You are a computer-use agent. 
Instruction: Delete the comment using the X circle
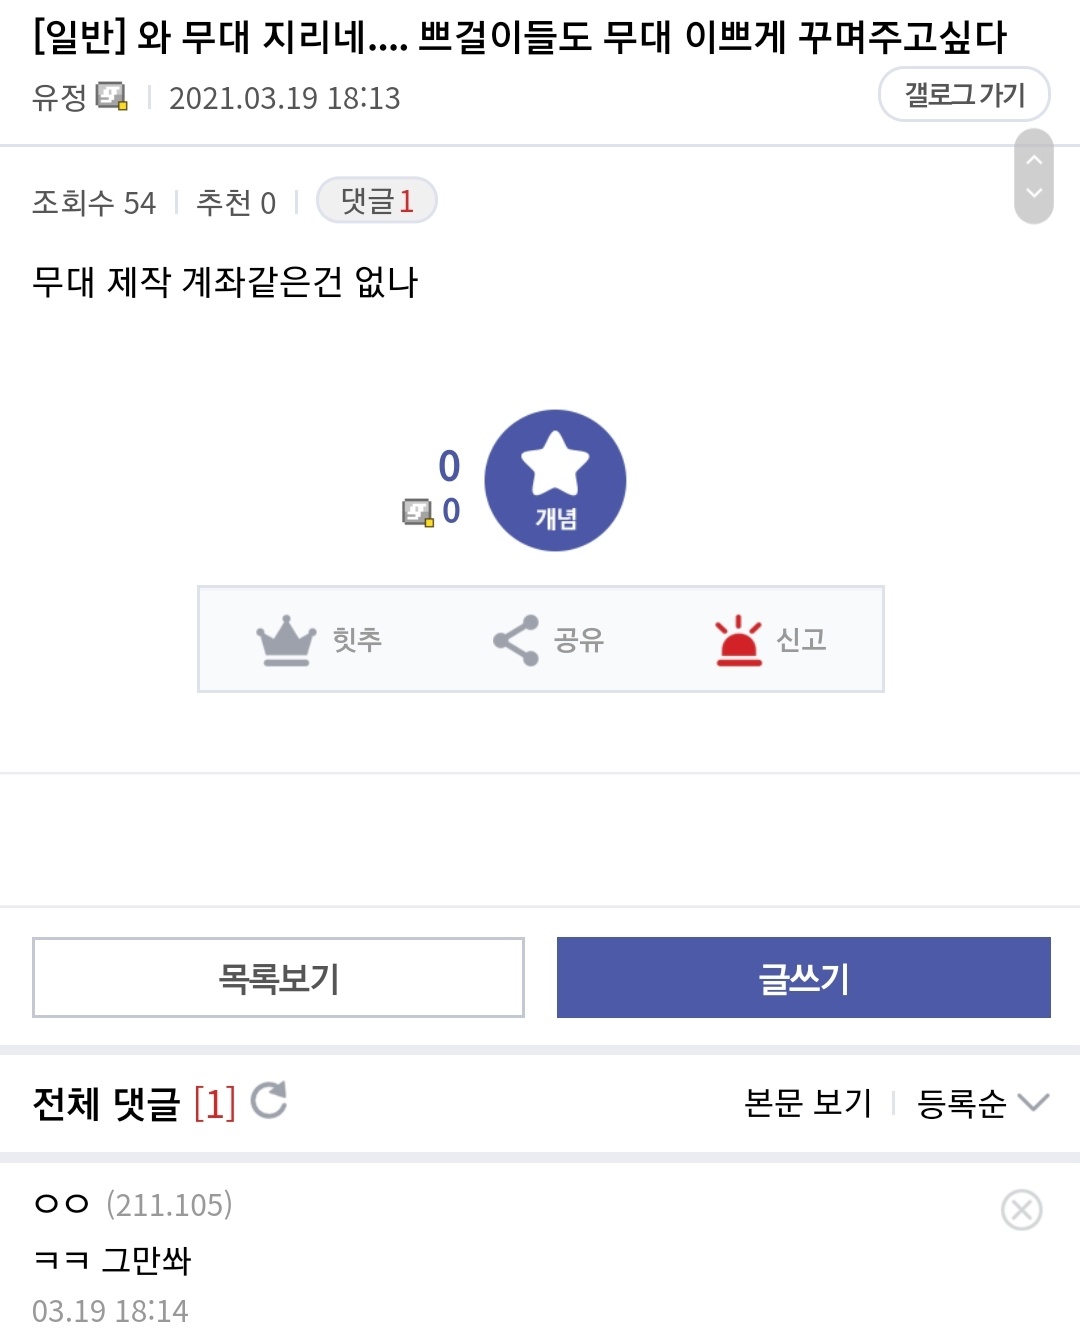[x=1021, y=1210]
